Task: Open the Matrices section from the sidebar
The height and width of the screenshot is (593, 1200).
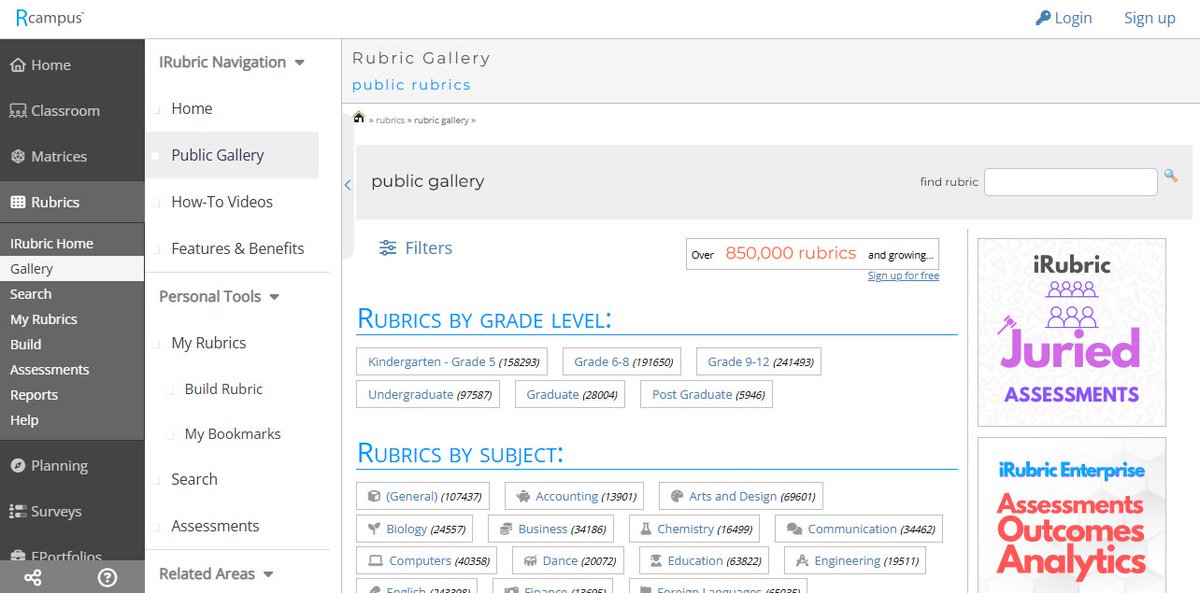Action: pyautogui.click(x=55, y=156)
